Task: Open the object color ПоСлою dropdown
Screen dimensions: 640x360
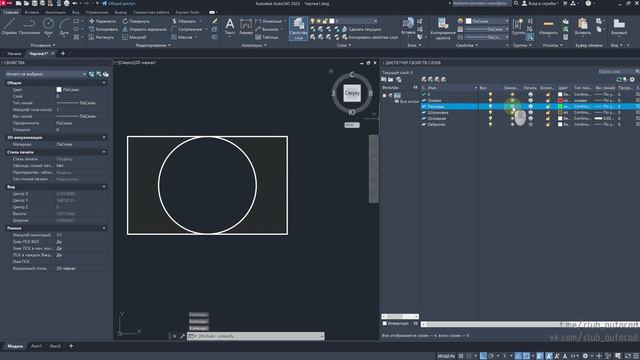Action: [x=487, y=21]
